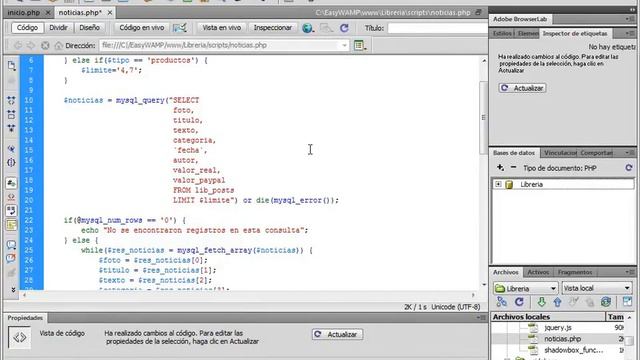640x360 pixels.
Task: Expand the coding toolbar overflow chevron
Action: coord(13,289)
